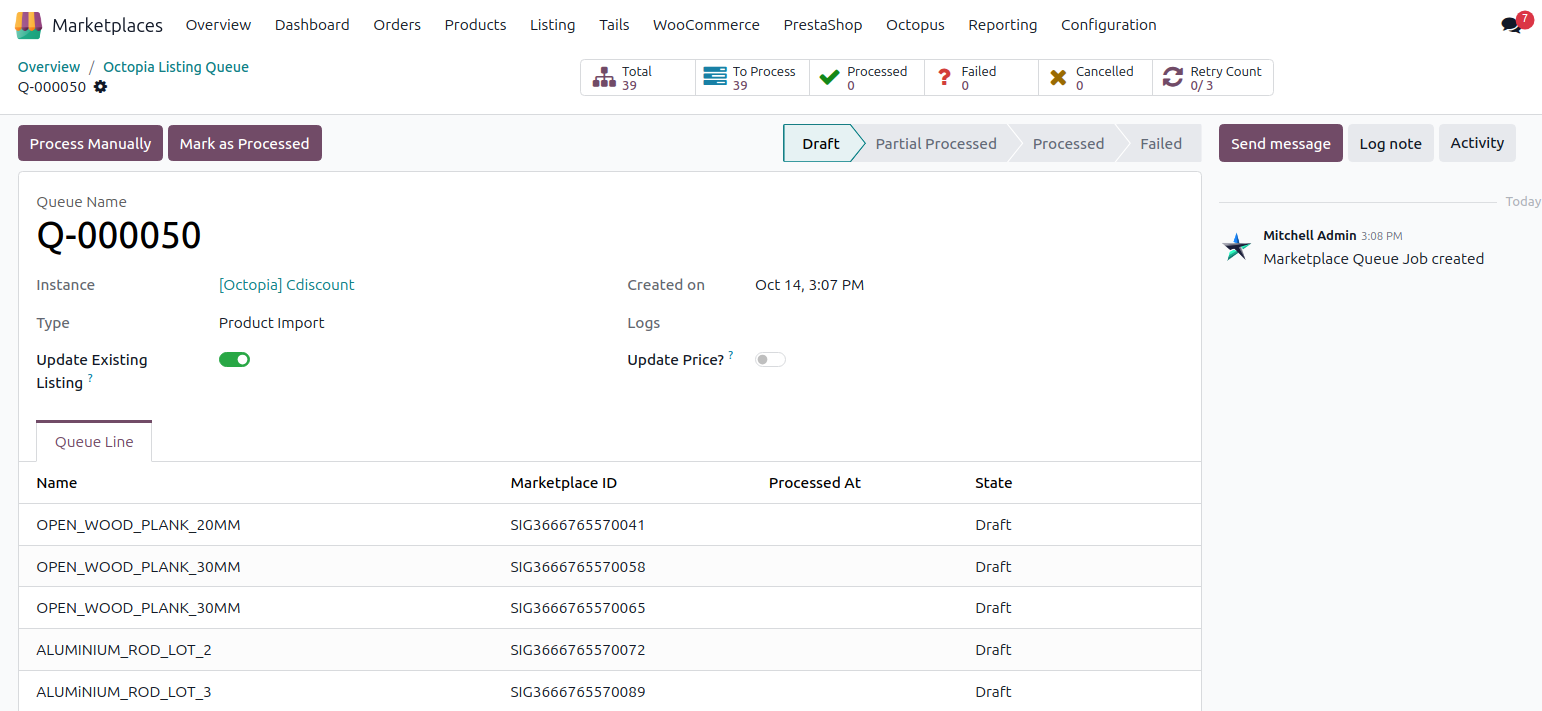Open the conversations chat bubble icon
The width and height of the screenshot is (1542, 711).
click(x=1511, y=25)
